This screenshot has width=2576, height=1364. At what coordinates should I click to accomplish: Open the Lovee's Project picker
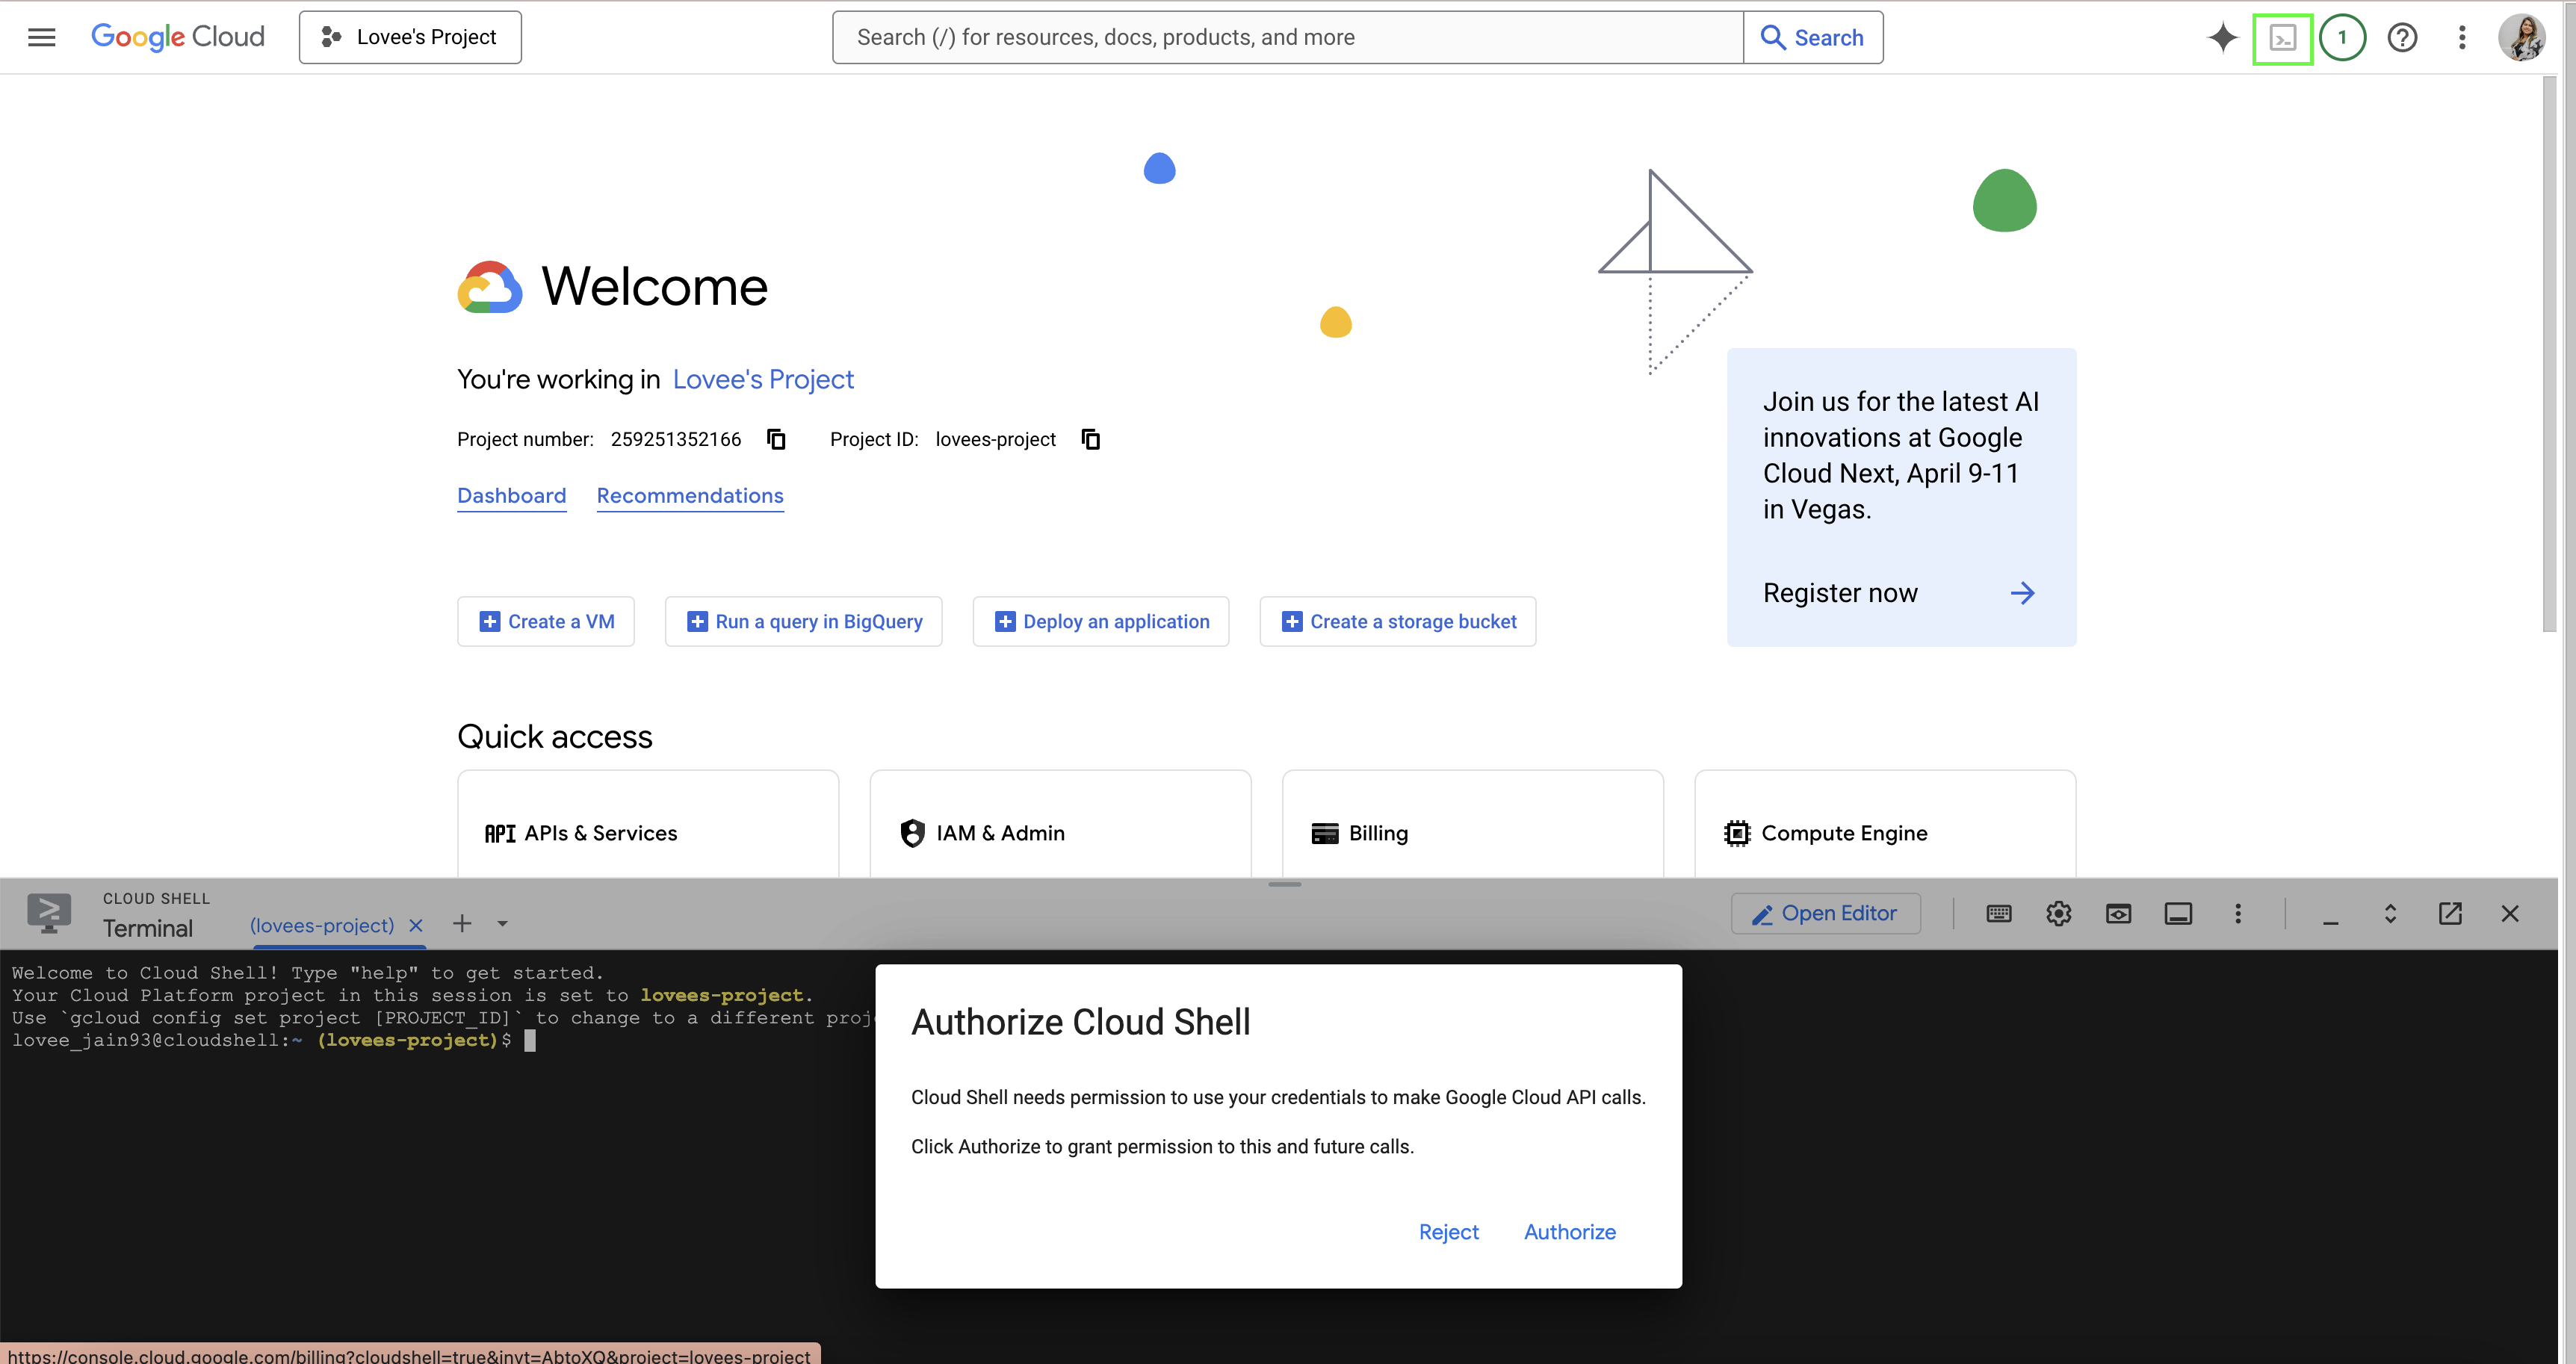point(409,37)
